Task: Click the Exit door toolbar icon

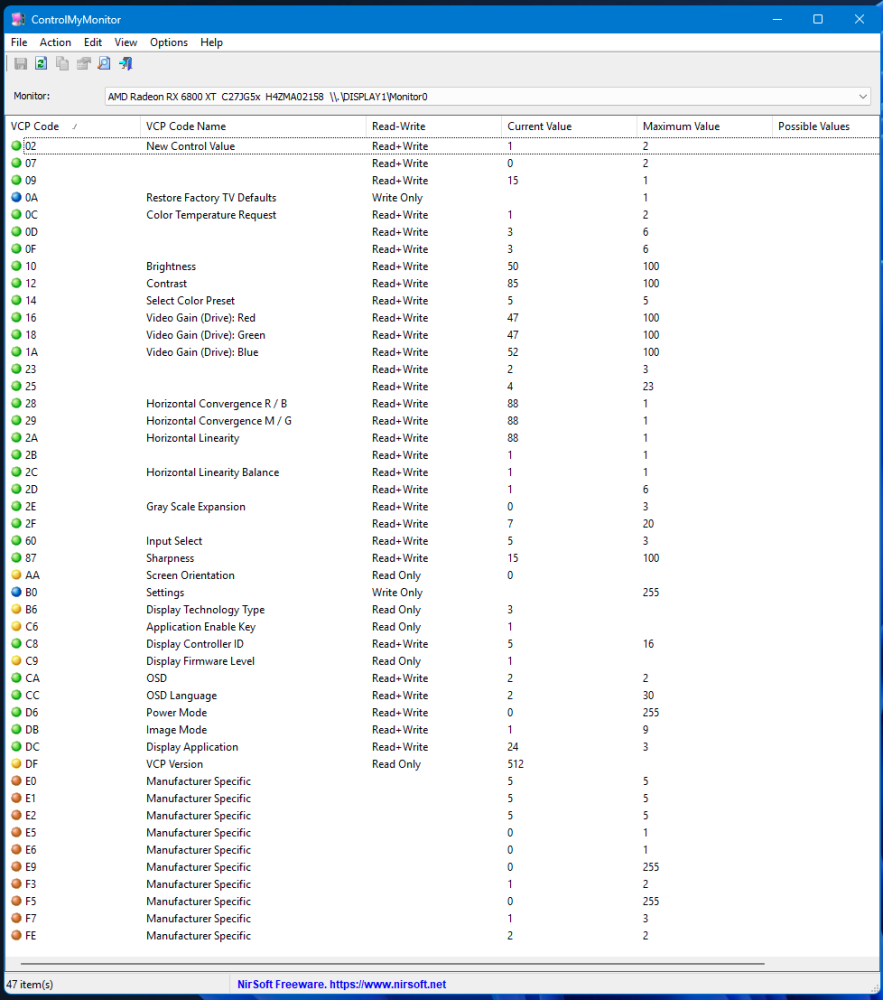Action: 125,64
